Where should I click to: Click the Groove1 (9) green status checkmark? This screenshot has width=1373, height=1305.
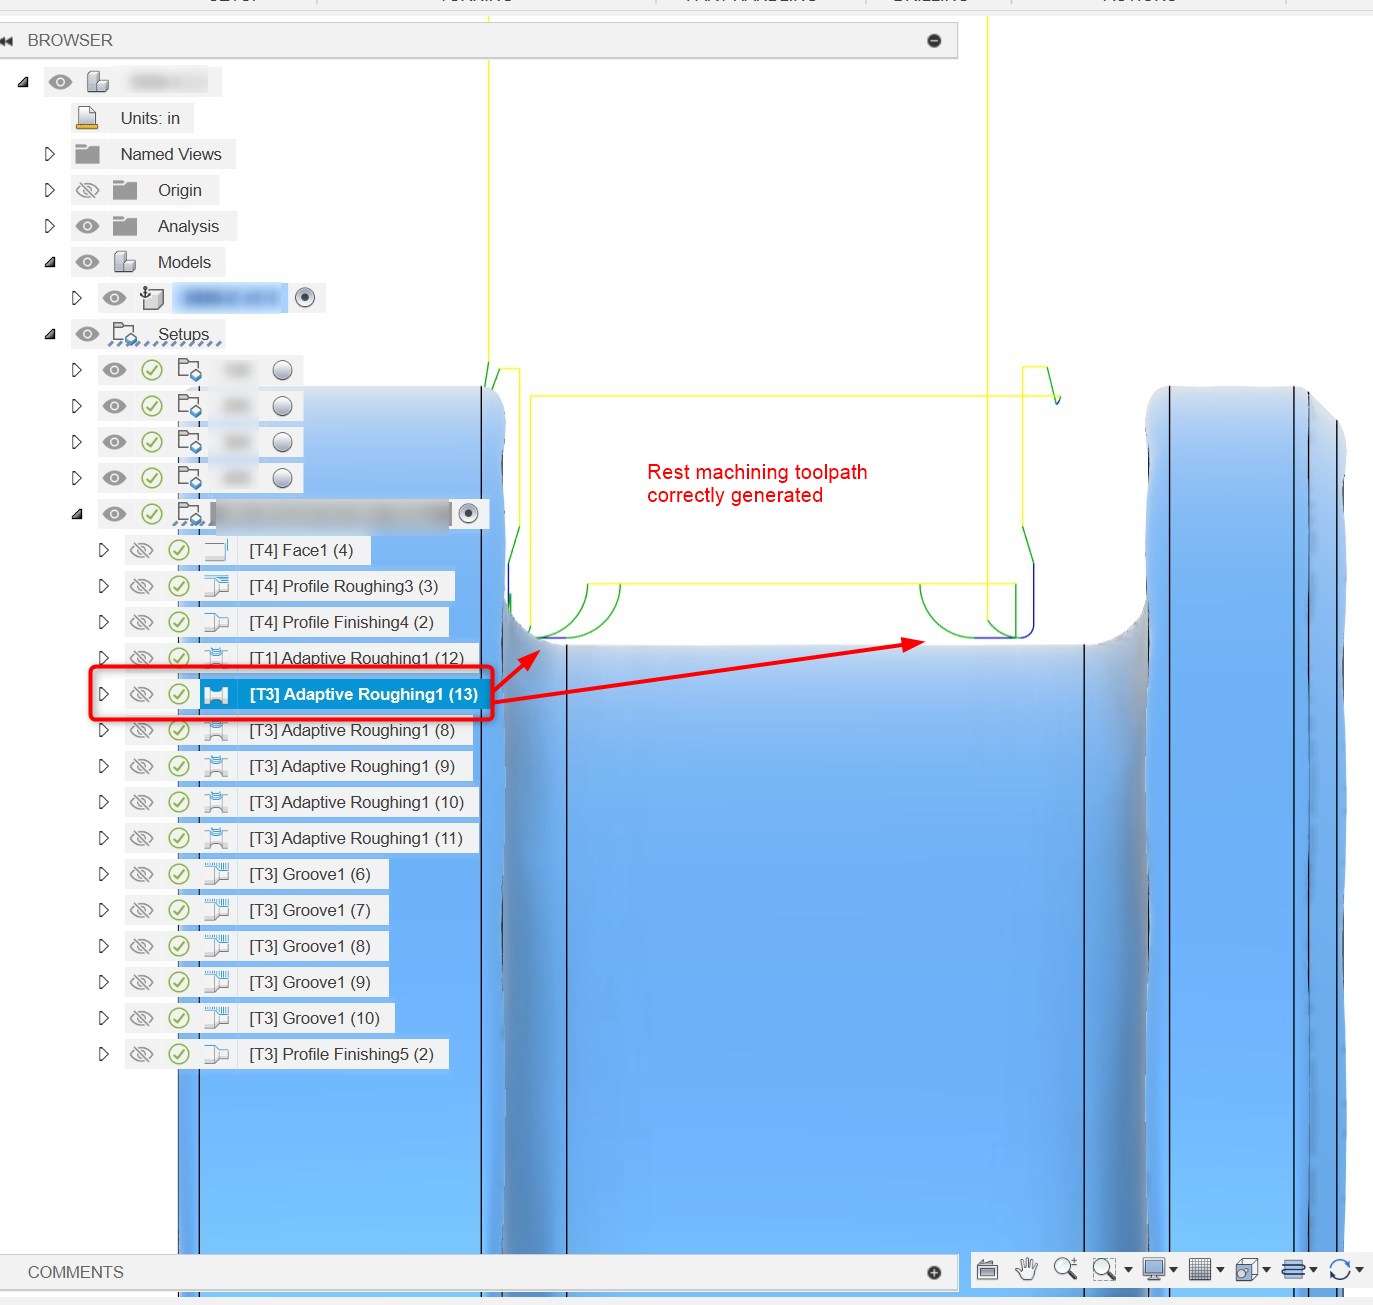[x=179, y=982]
